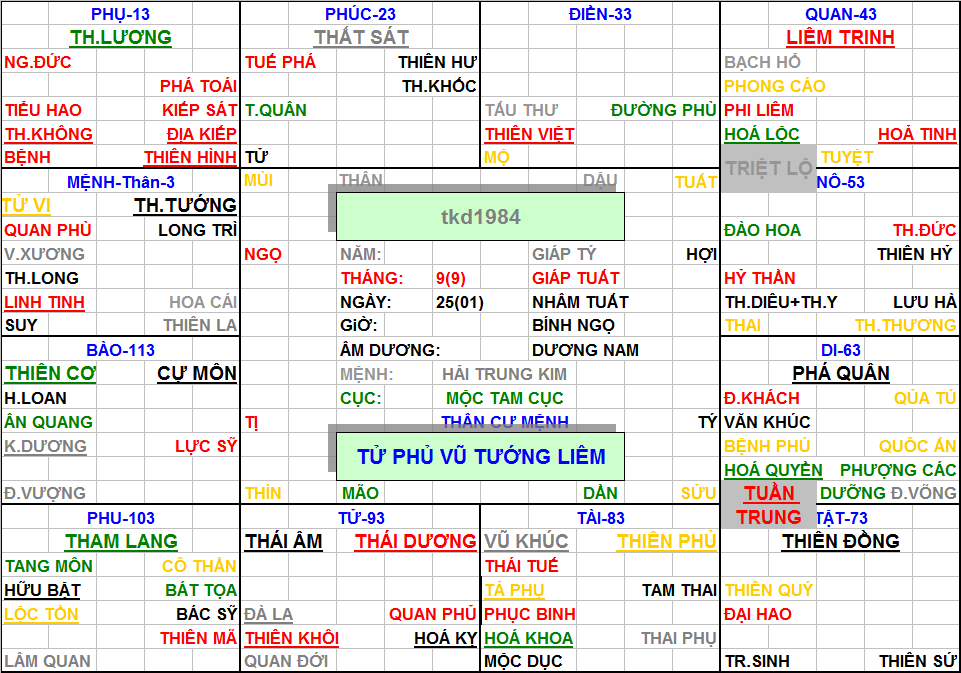Screen dimensions: 961x673
Task: Select the HOÁ QUYỀN cell
Action: [773, 470]
